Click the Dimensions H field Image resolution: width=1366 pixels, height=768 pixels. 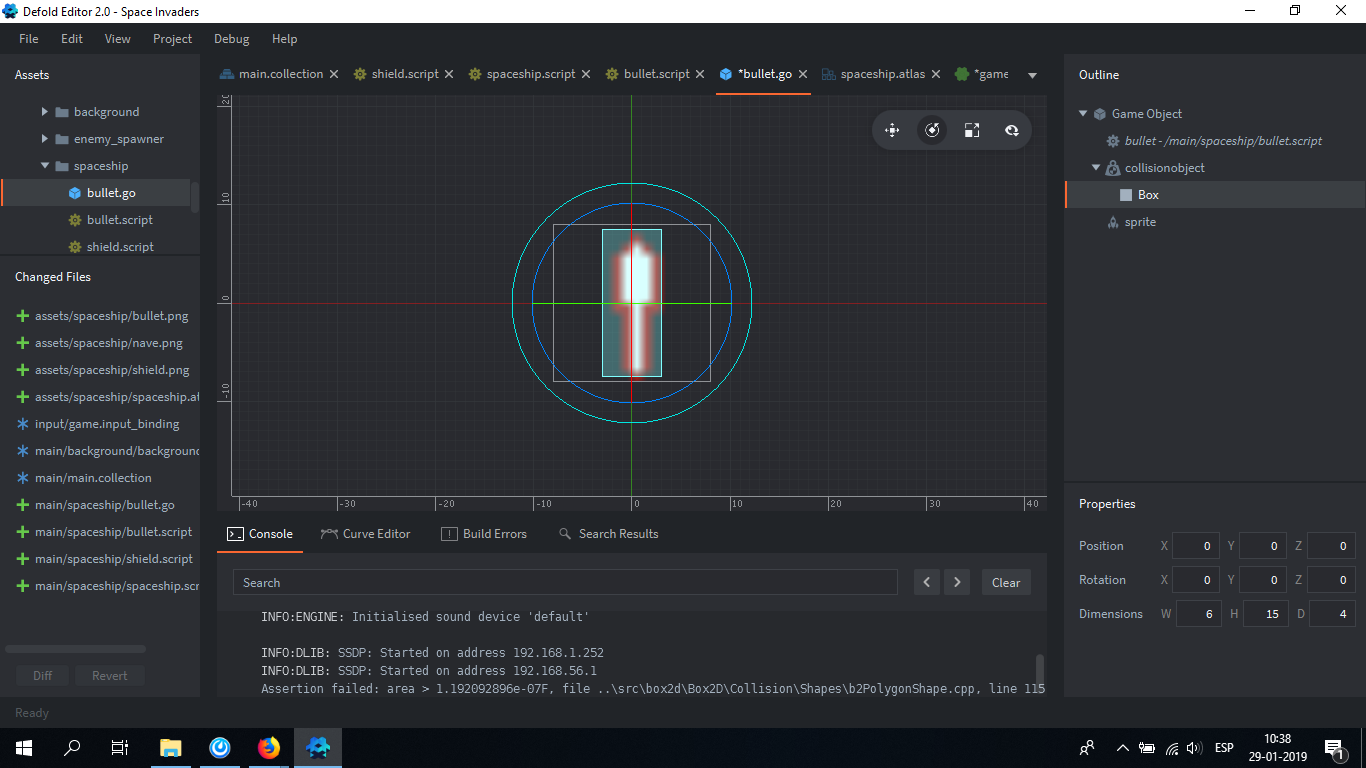(x=1266, y=614)
